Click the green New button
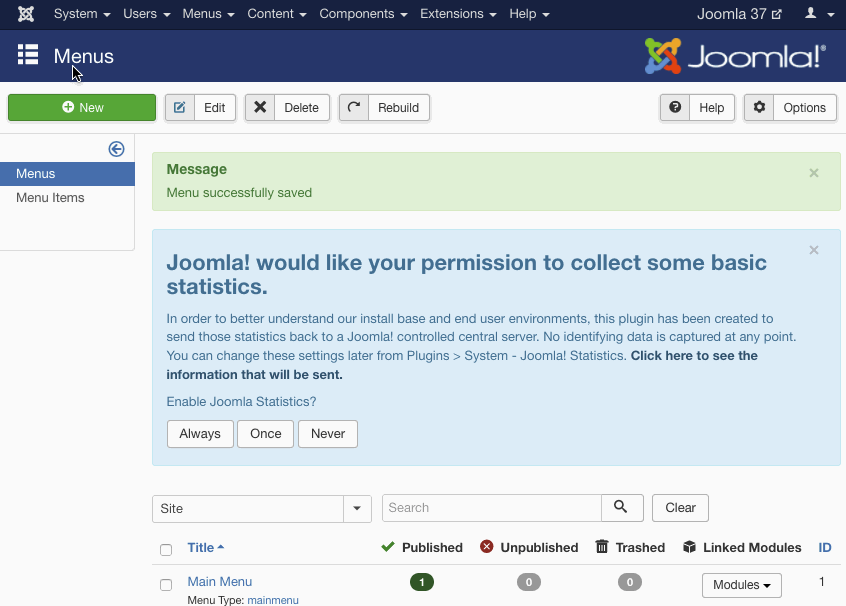The image size is (846, 606). tap(82, 107)
